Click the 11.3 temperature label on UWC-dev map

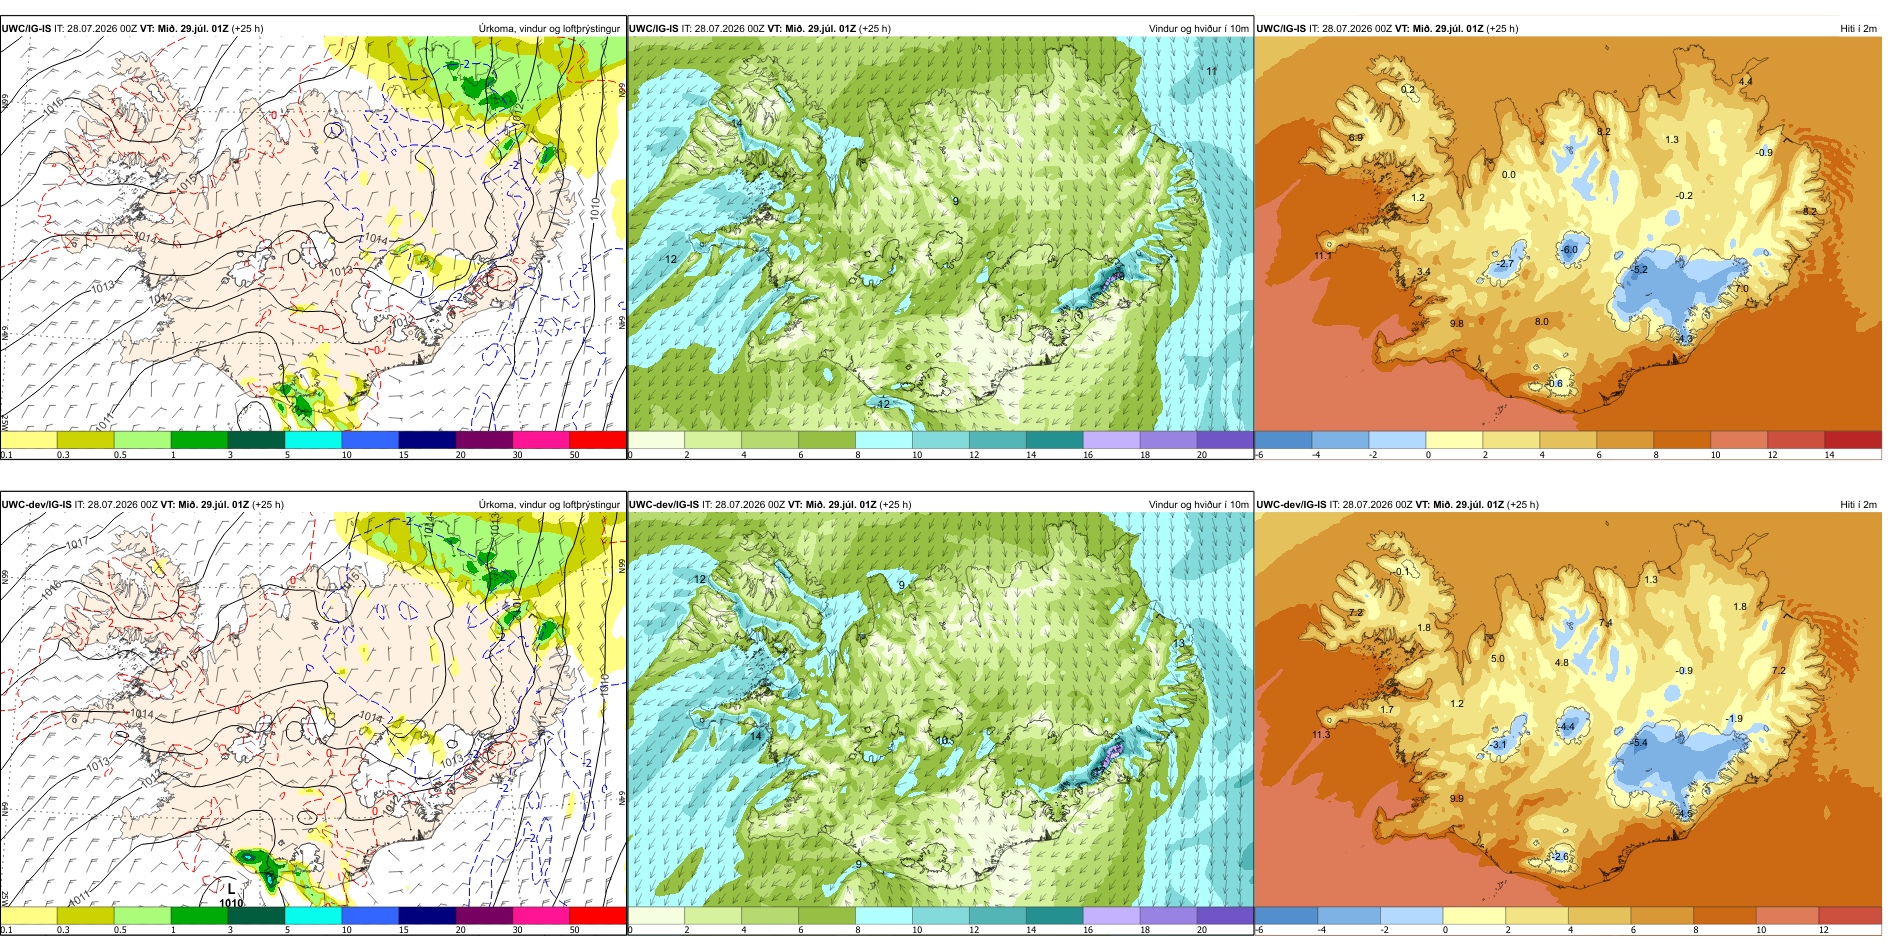tap(1320, 734)
